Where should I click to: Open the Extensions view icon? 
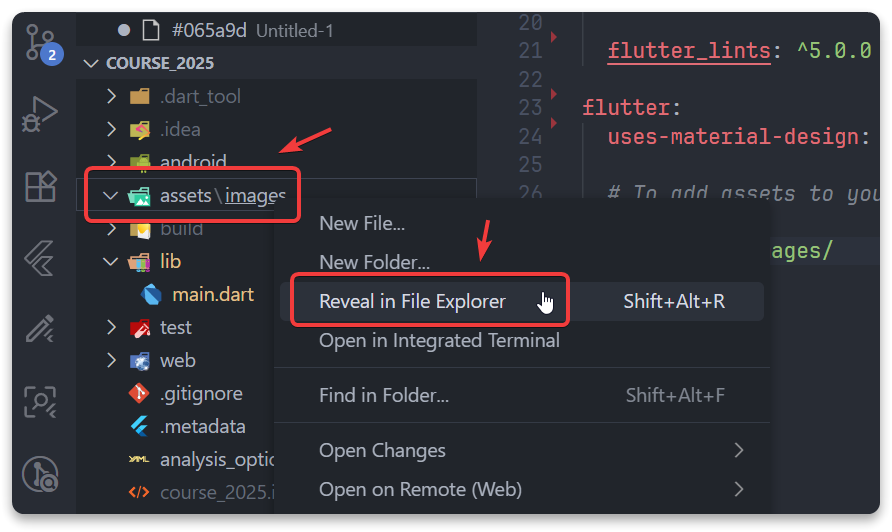click(x=41, y=187)
